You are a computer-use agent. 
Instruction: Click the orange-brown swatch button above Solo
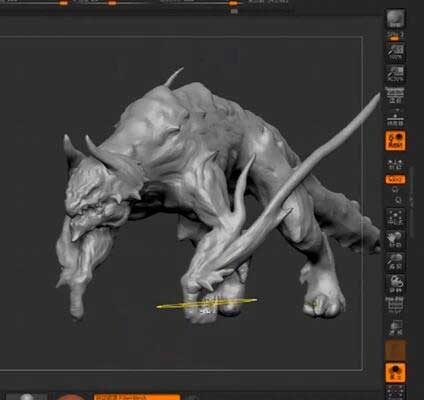(395, 350)
